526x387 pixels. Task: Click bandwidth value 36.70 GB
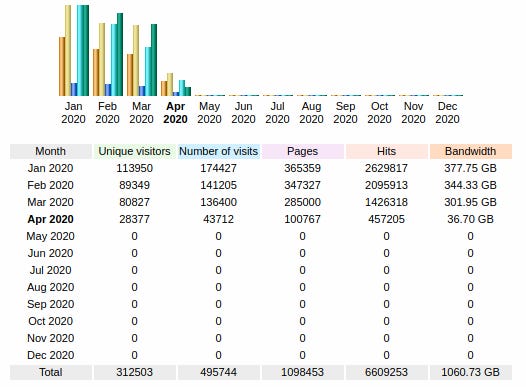(x=470, y=219)
